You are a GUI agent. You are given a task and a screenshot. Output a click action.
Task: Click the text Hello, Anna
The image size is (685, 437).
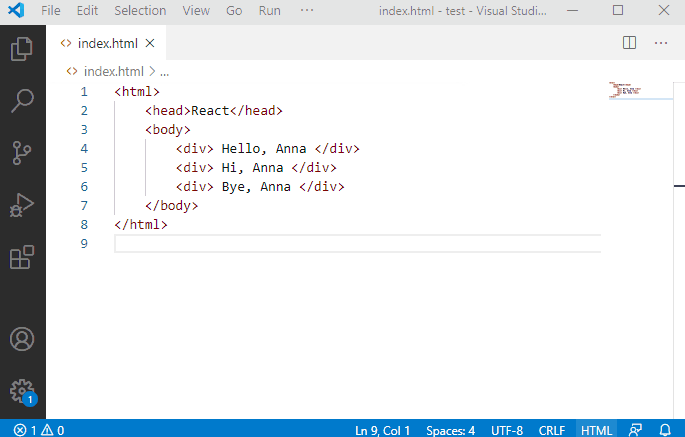tap(264, 149)
